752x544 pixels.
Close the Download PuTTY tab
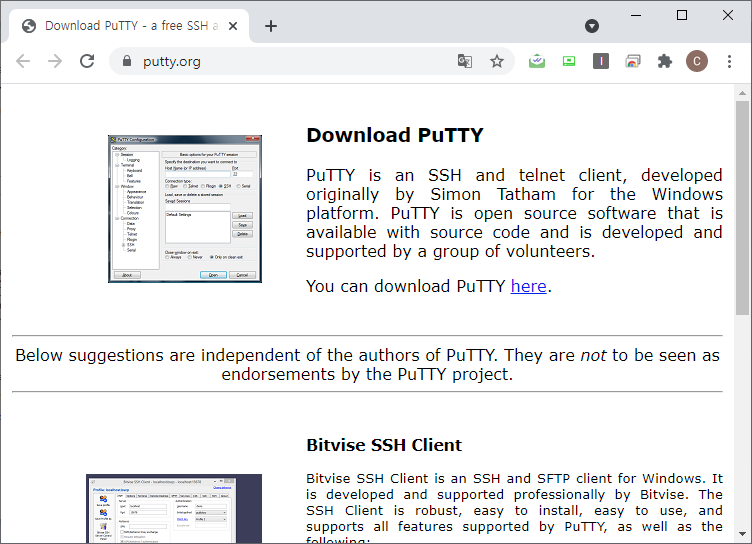pos(233,26)
